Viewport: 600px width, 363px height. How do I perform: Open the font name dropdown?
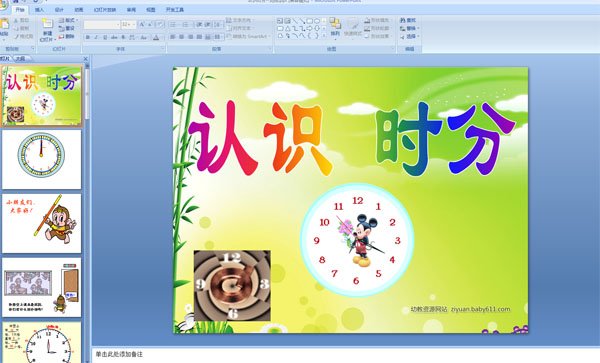click(118, 25)
